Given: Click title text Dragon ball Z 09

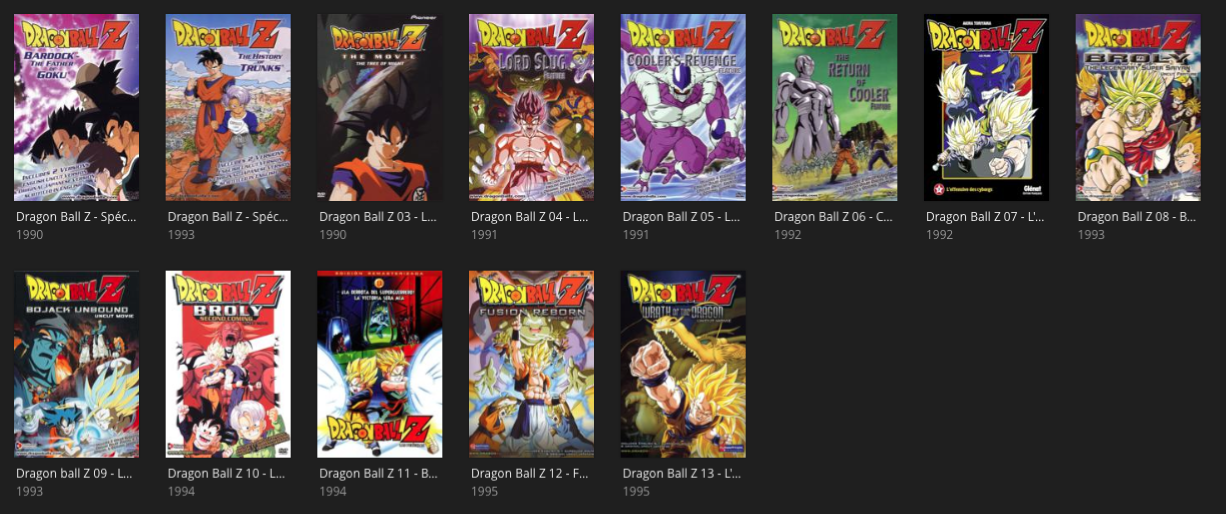Looking at the screenshot, I should (76, 473).
